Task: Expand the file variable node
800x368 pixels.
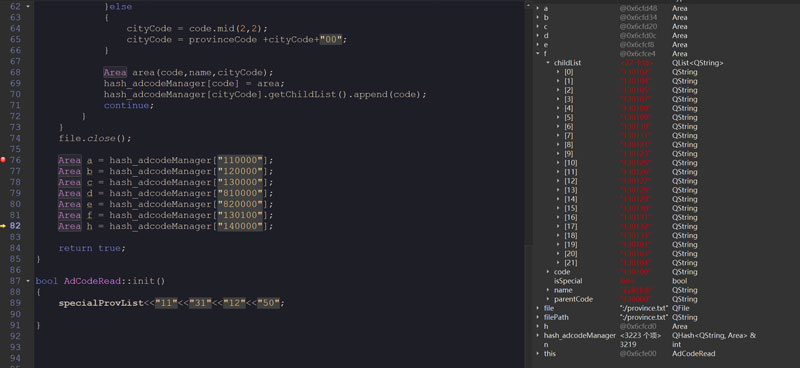Action: coord(538,308)
